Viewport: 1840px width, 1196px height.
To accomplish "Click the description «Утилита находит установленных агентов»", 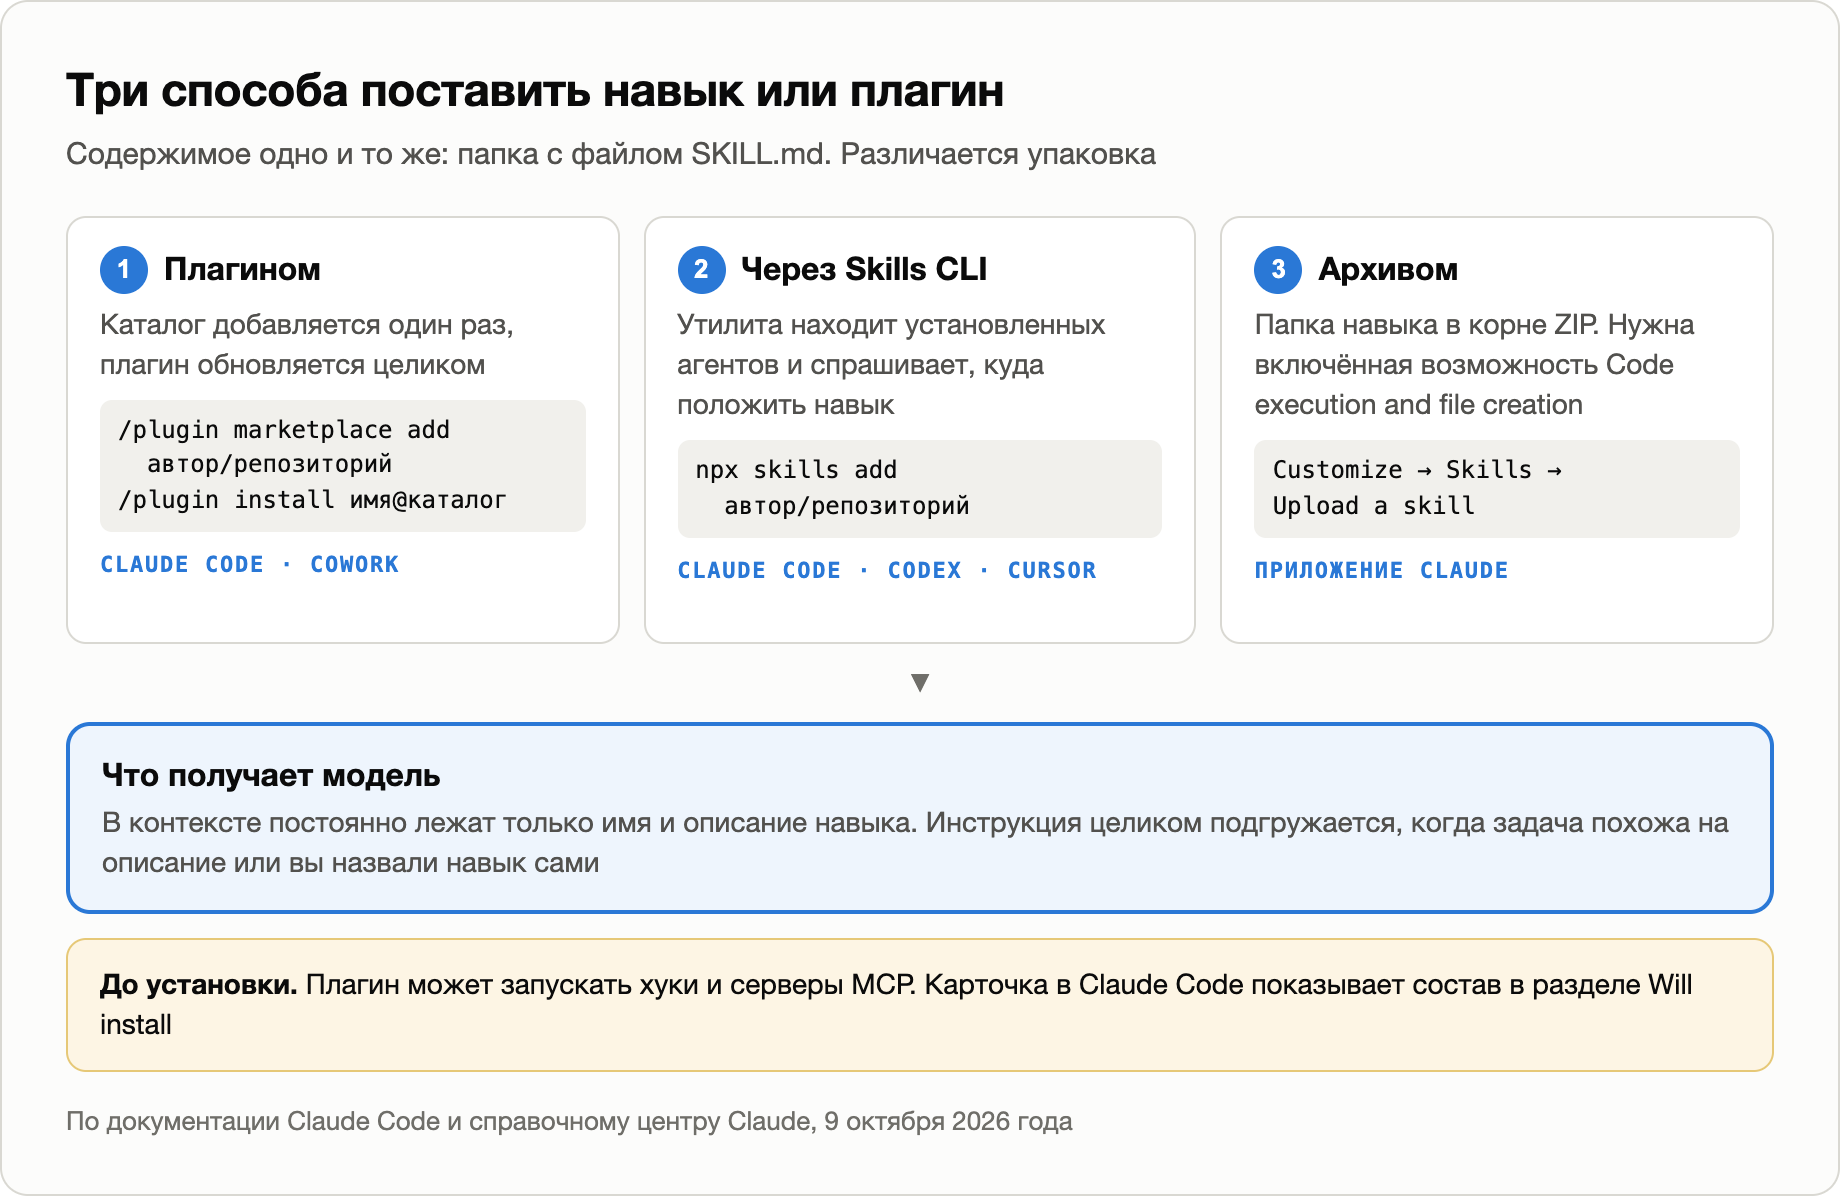I will [891, 365].
